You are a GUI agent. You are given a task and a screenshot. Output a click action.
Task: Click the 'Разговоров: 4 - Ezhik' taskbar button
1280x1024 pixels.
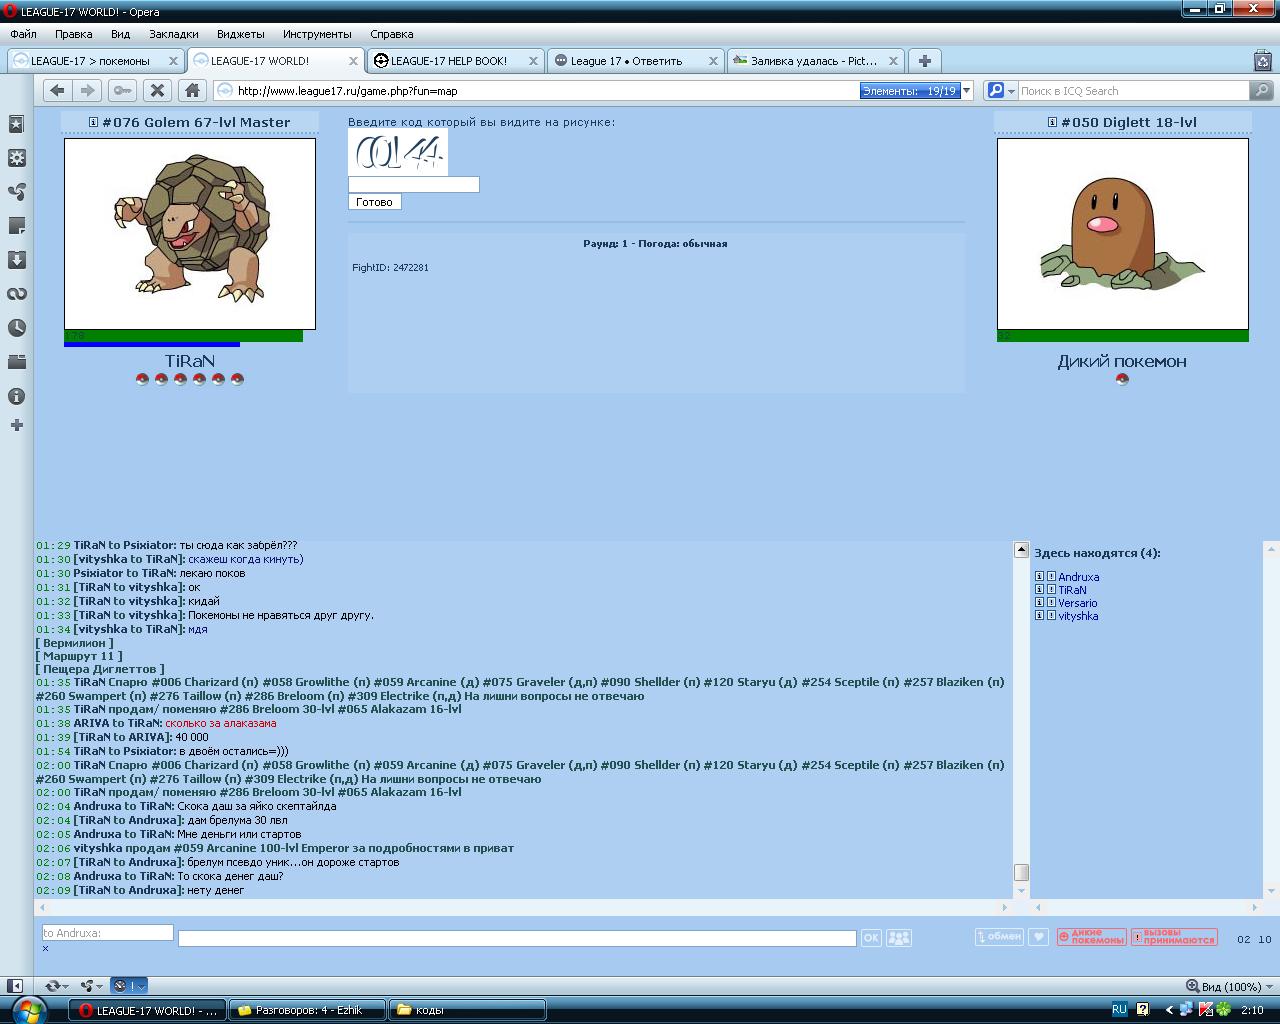[x=306, y=1010]
